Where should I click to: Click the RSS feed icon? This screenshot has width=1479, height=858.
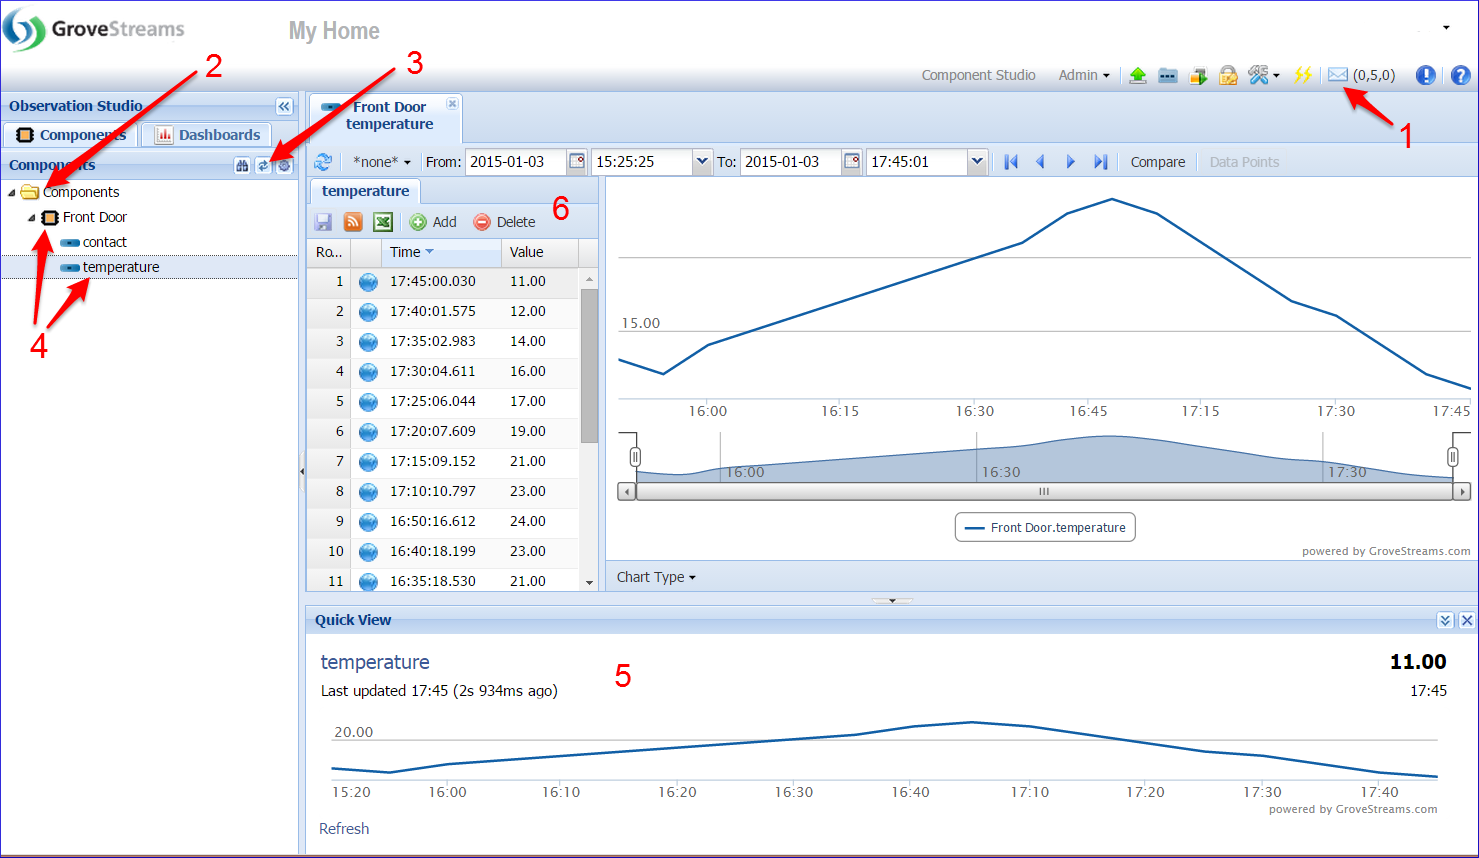[353, 222]
